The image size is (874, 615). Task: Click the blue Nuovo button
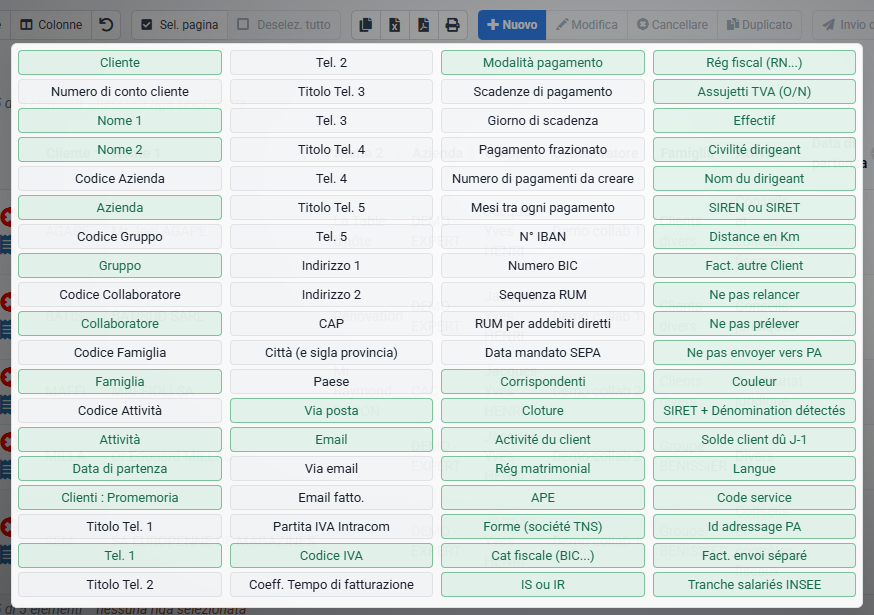pyautogui.click(x=512, y=25)
